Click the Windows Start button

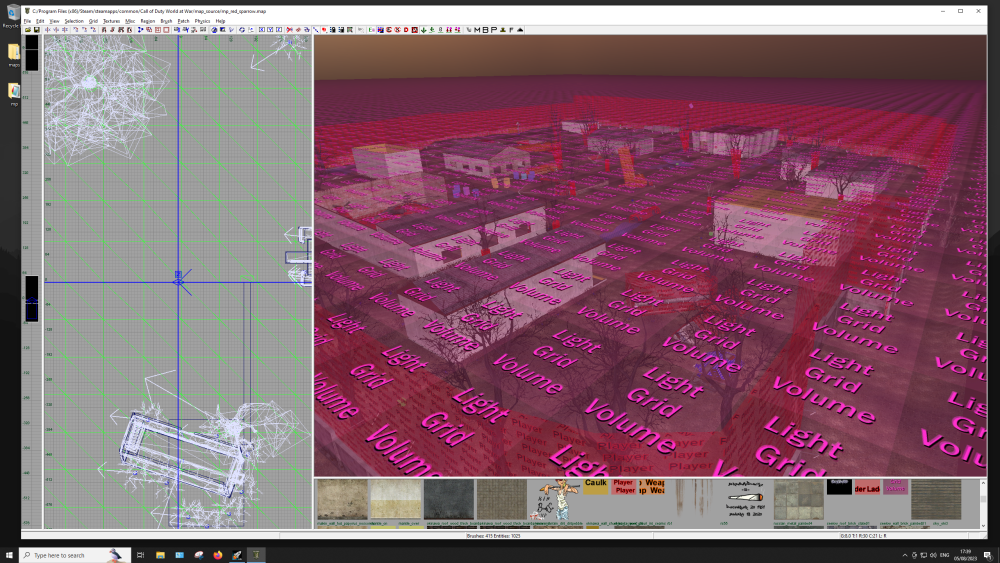tap(9, 555)
